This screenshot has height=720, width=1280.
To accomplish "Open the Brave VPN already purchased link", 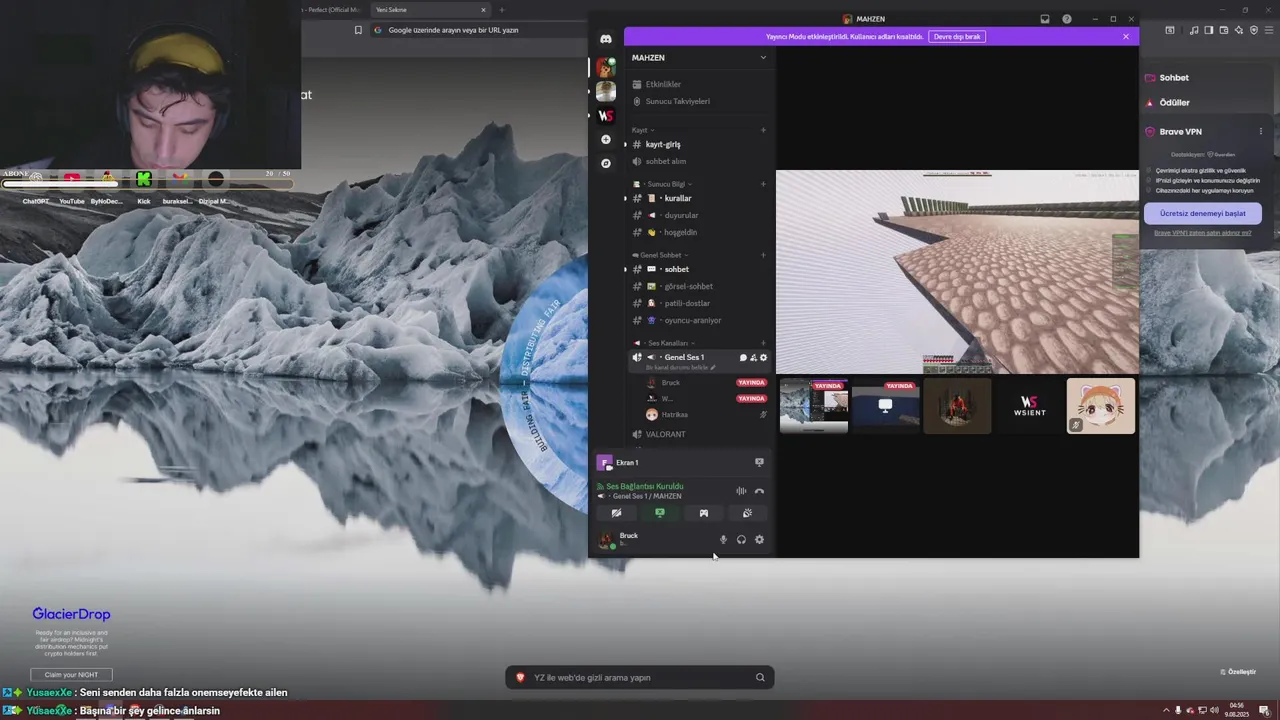I will pyautogui.click(x=1202, y=233).
